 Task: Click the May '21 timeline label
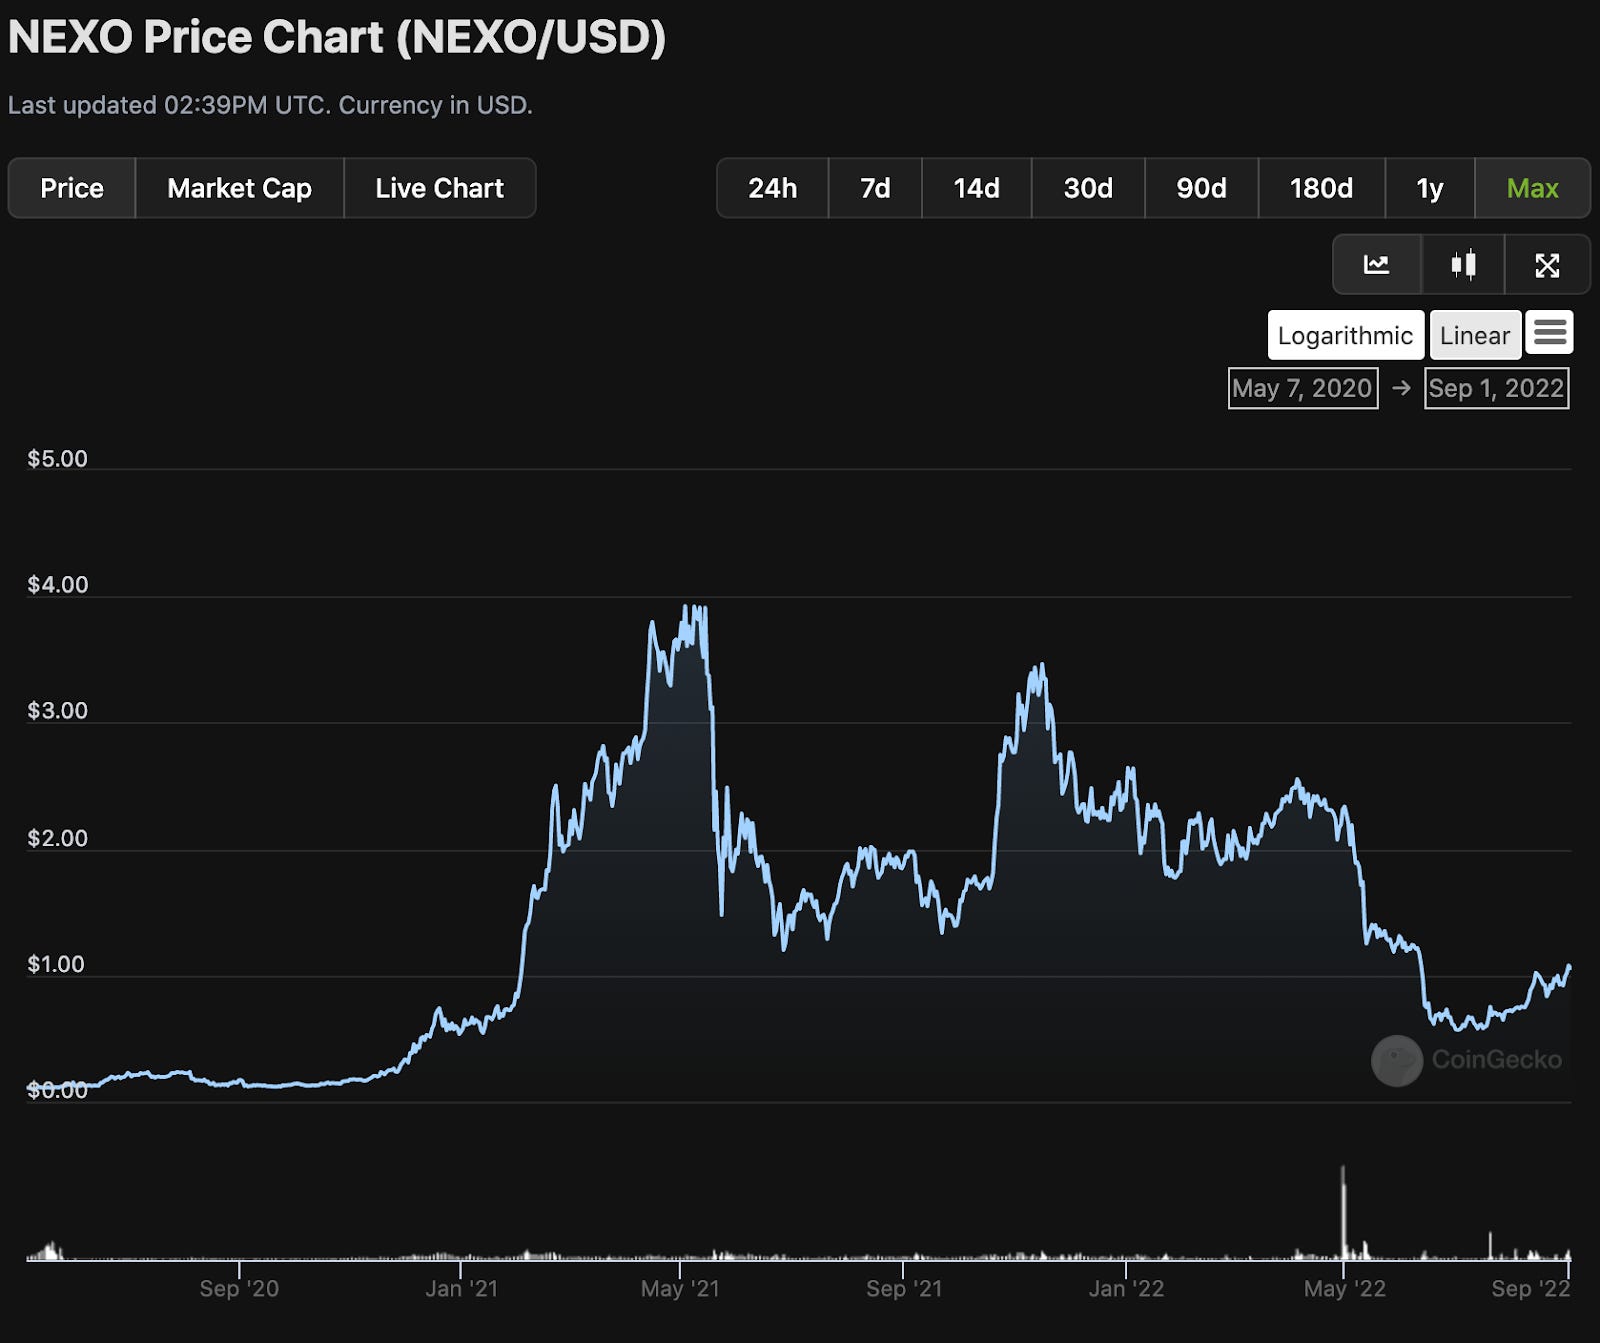680,1288
